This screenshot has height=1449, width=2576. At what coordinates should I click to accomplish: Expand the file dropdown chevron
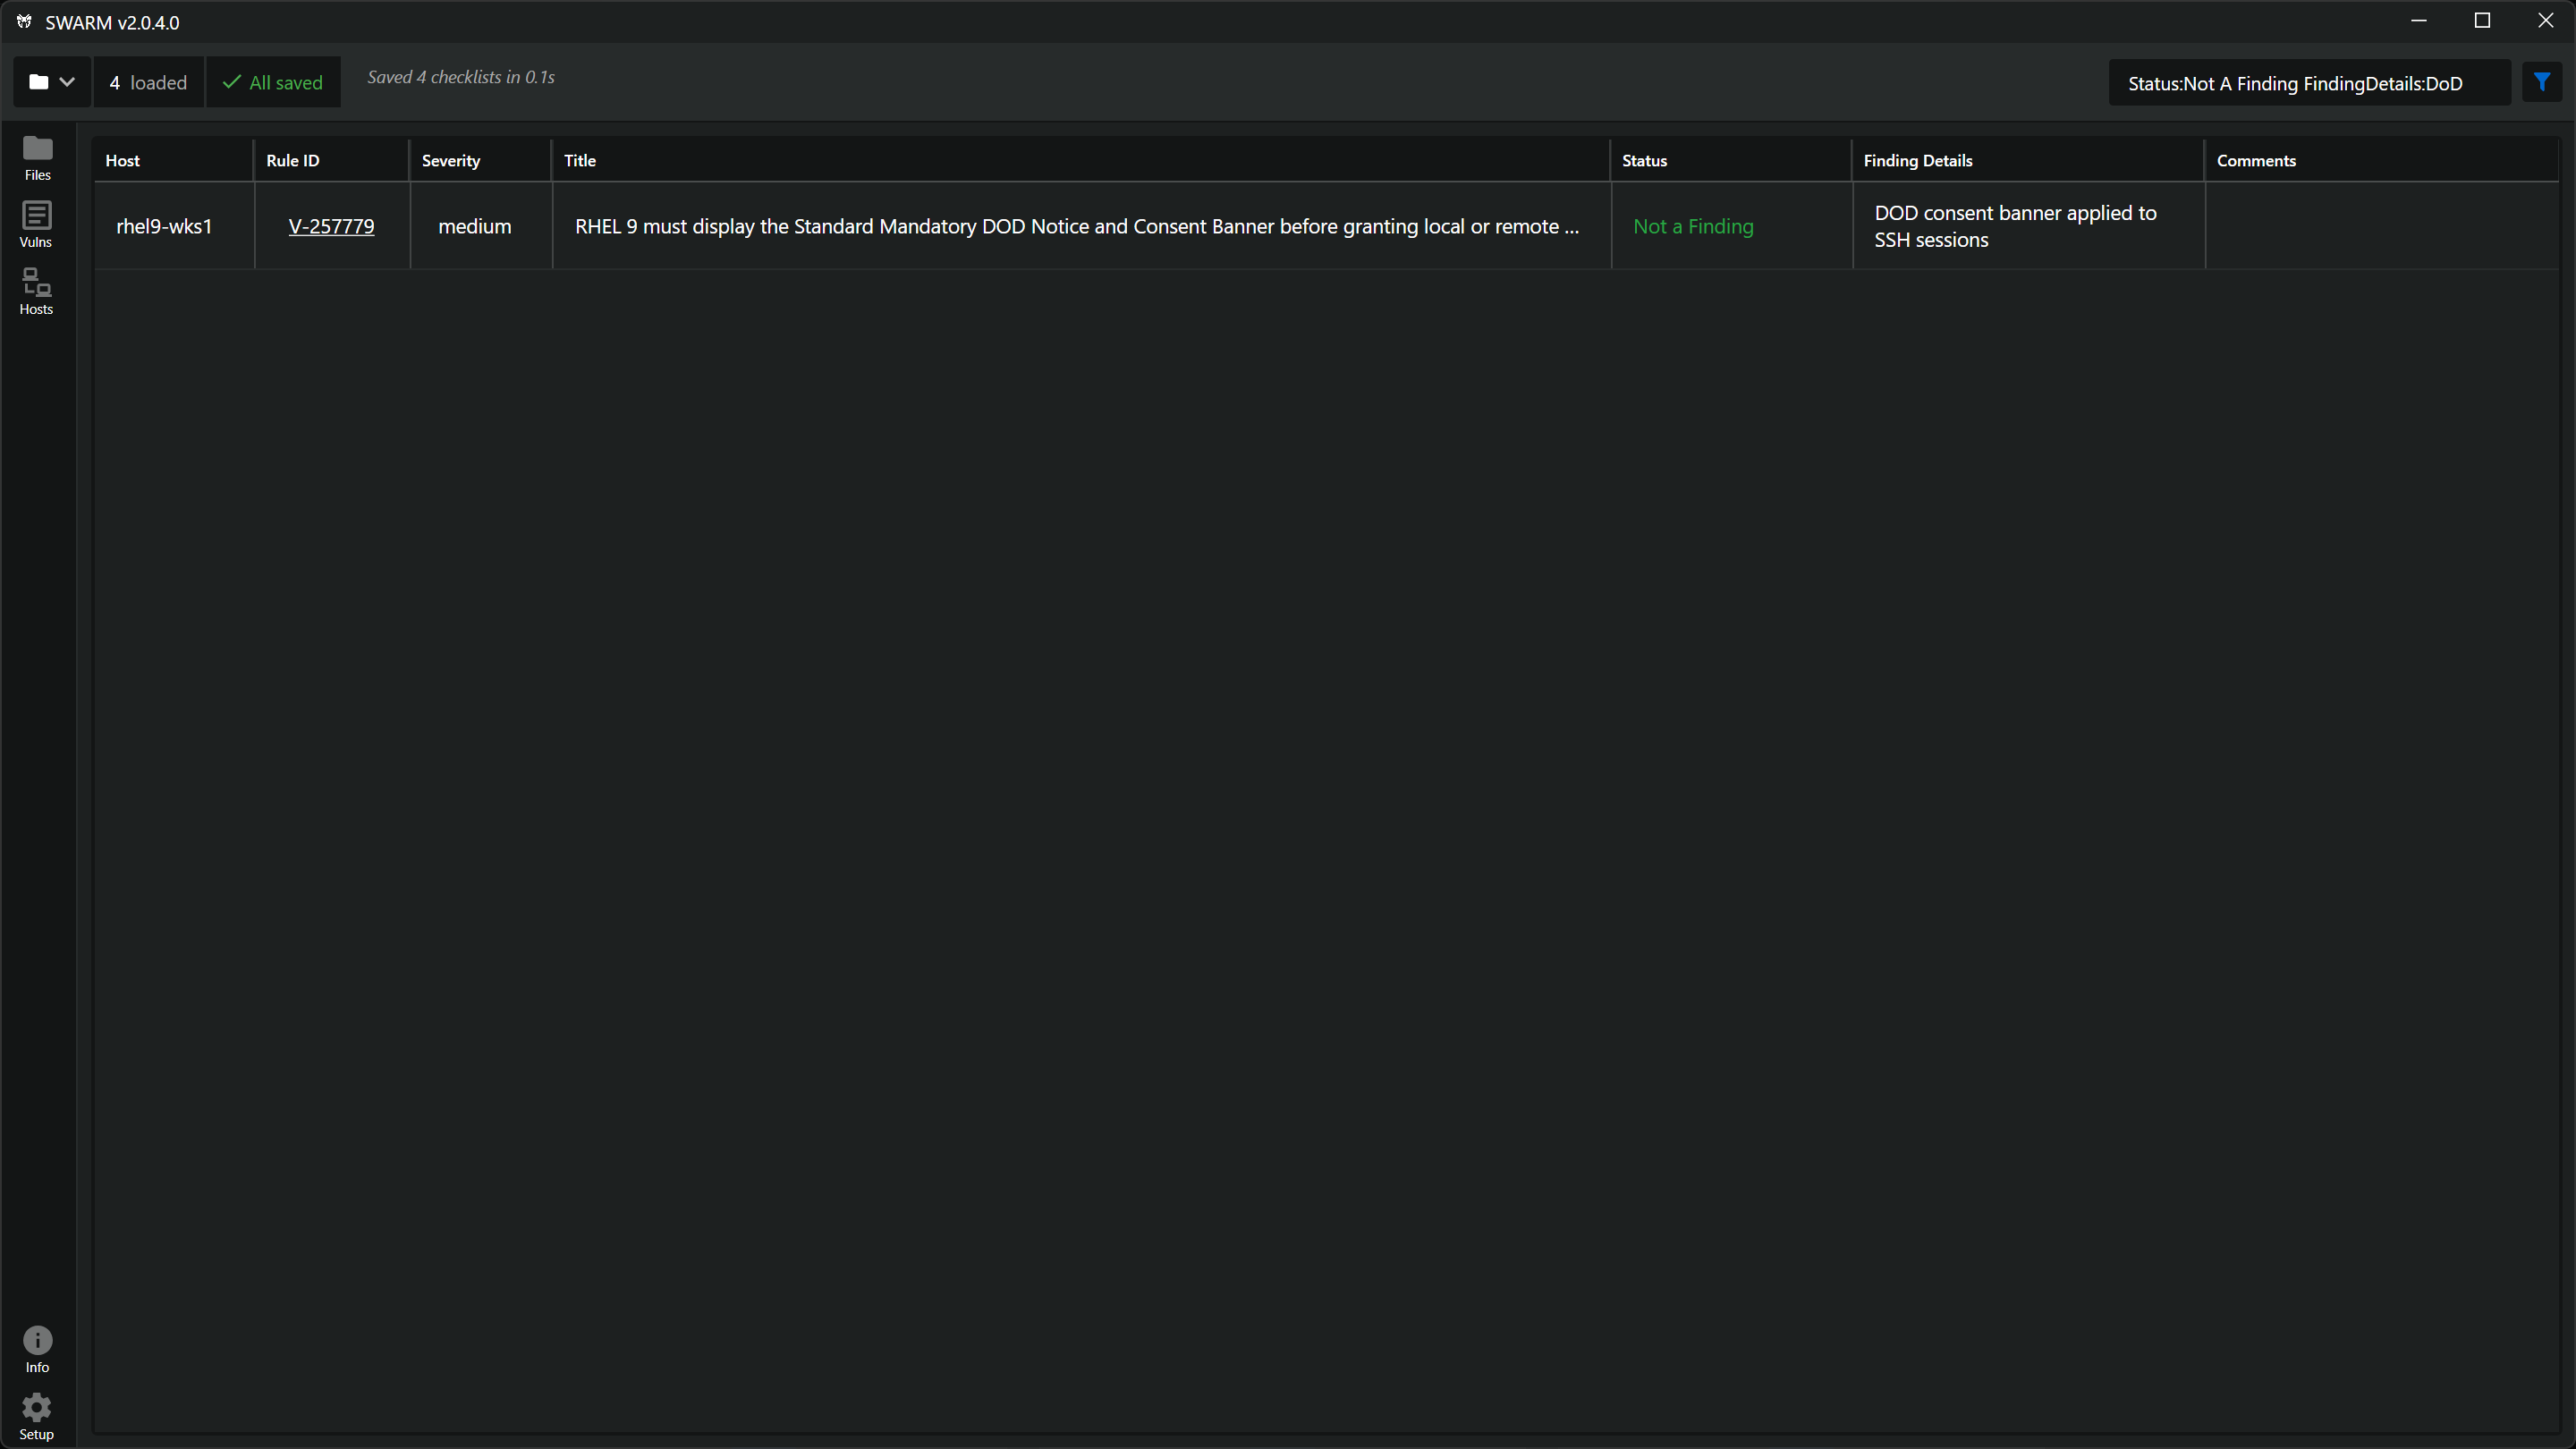[x=68, y=81]
